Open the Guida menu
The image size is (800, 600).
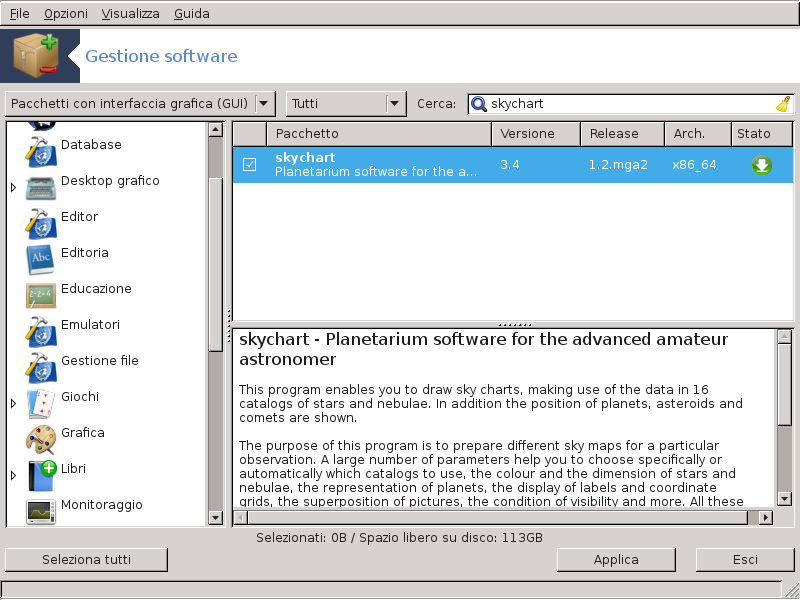click(191, 14)
